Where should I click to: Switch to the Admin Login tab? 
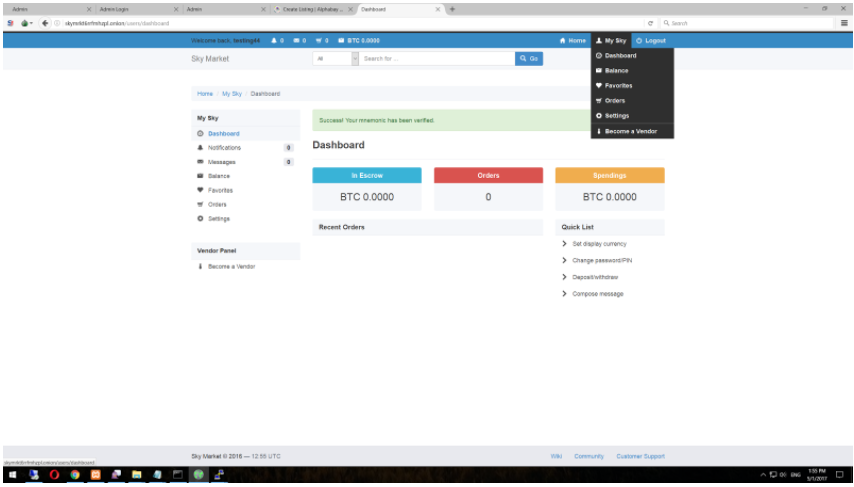(x=139, y=9)
